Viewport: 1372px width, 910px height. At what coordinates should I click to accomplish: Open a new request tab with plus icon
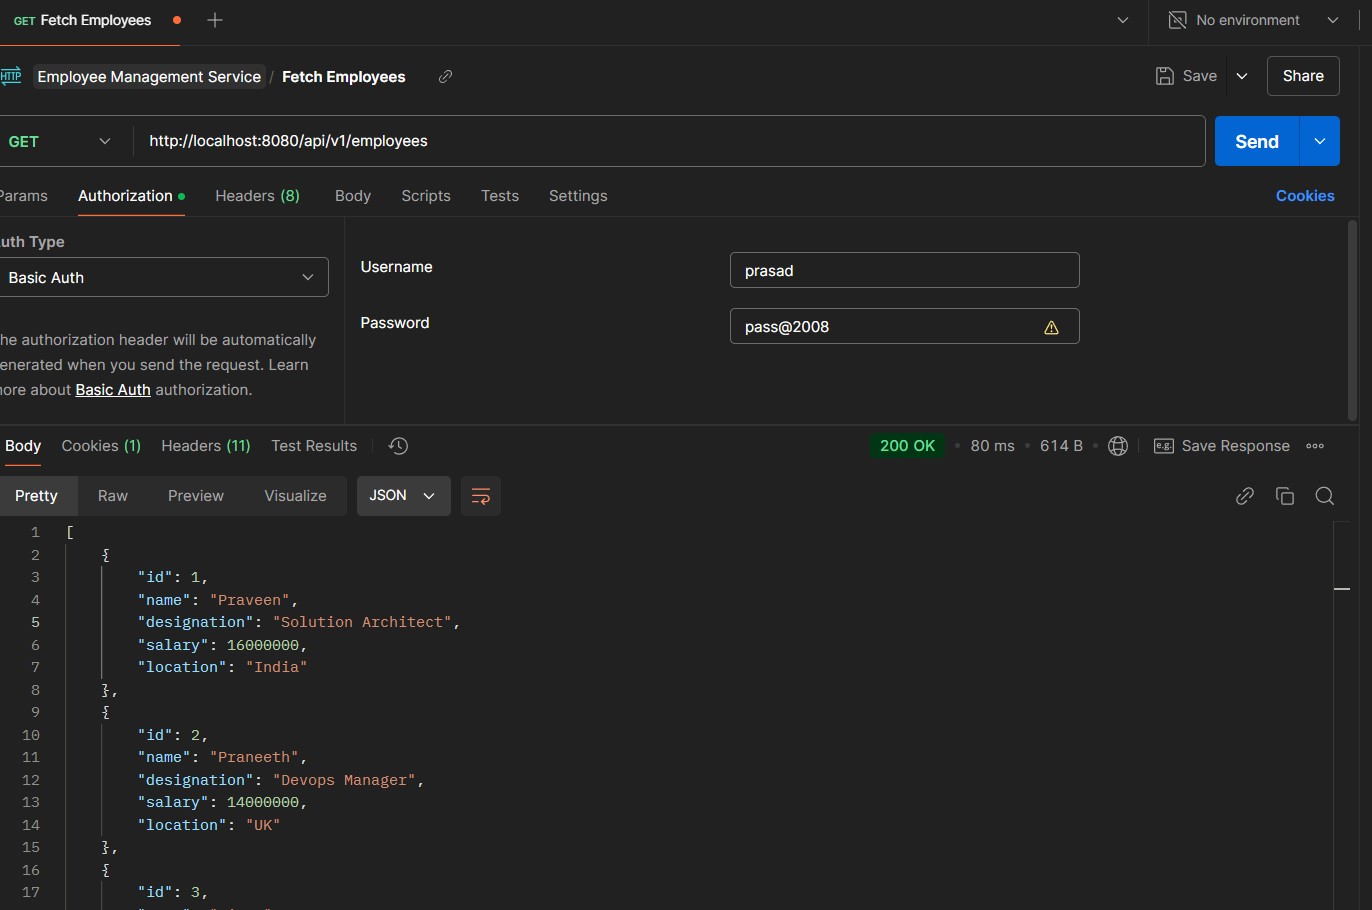[215, 20]
